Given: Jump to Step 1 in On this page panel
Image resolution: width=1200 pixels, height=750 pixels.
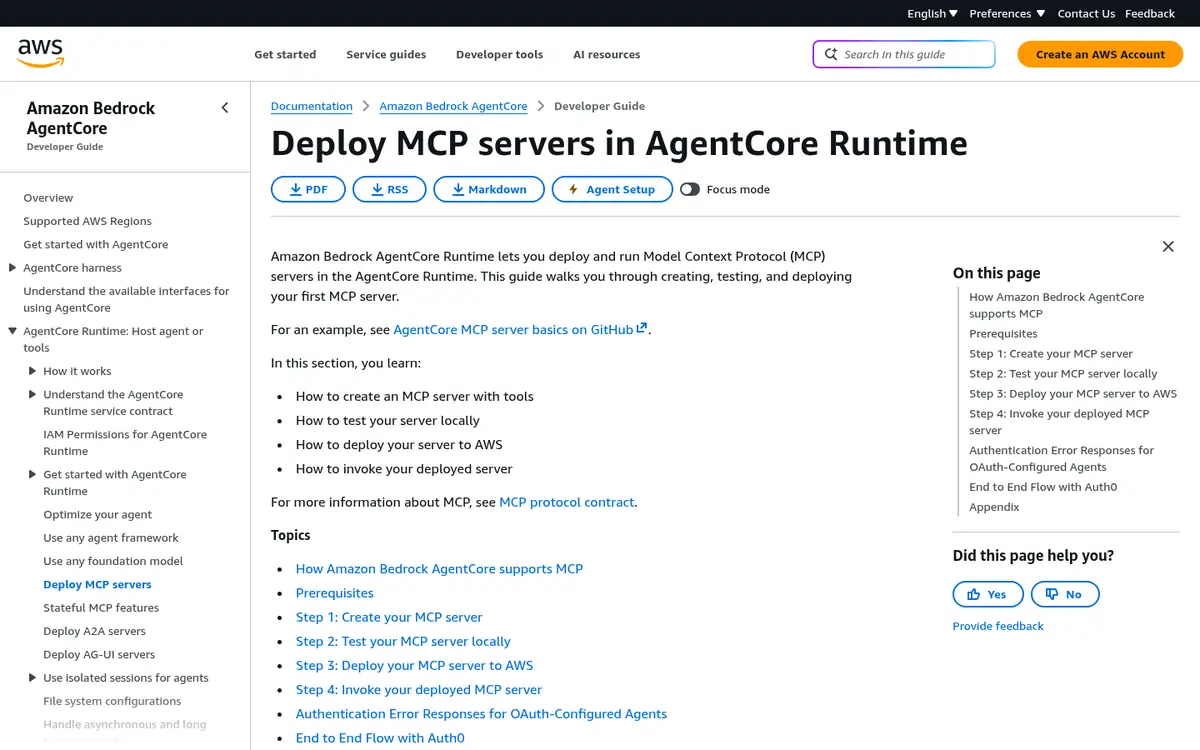Looking at the screenshot, I should pyautogui.click(x=1051, y=354).
